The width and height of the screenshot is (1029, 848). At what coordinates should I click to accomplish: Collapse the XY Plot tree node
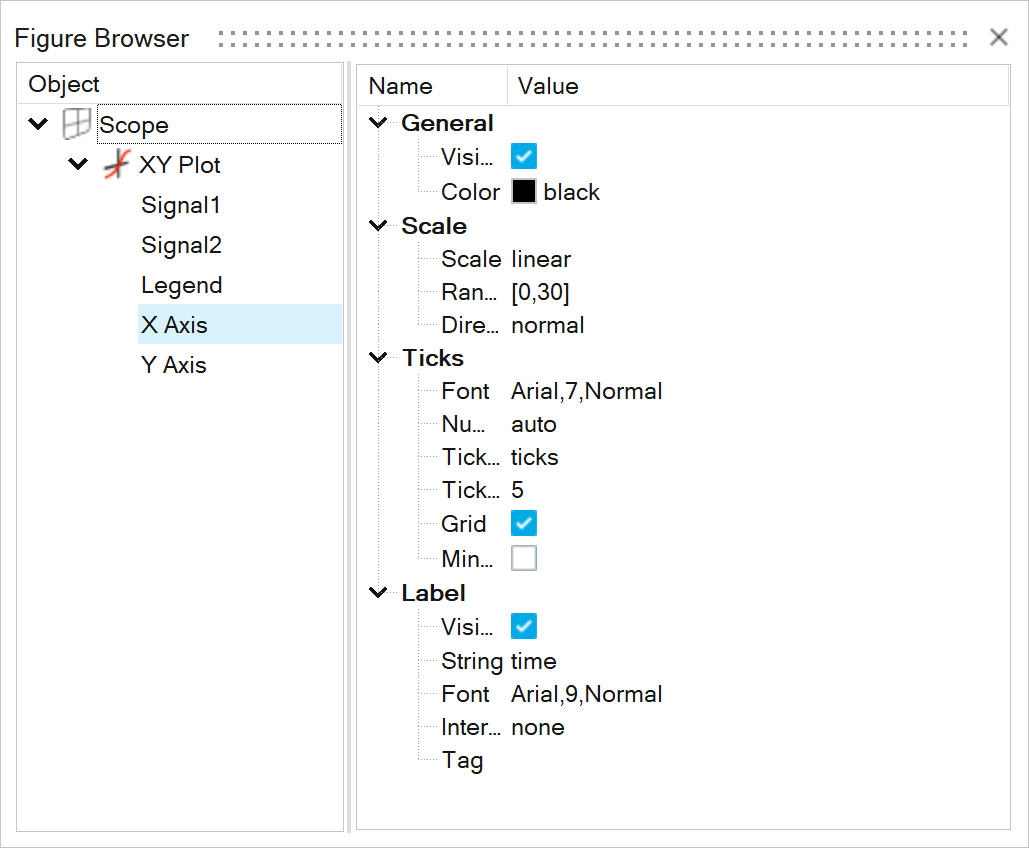click(x=79, y=165)
